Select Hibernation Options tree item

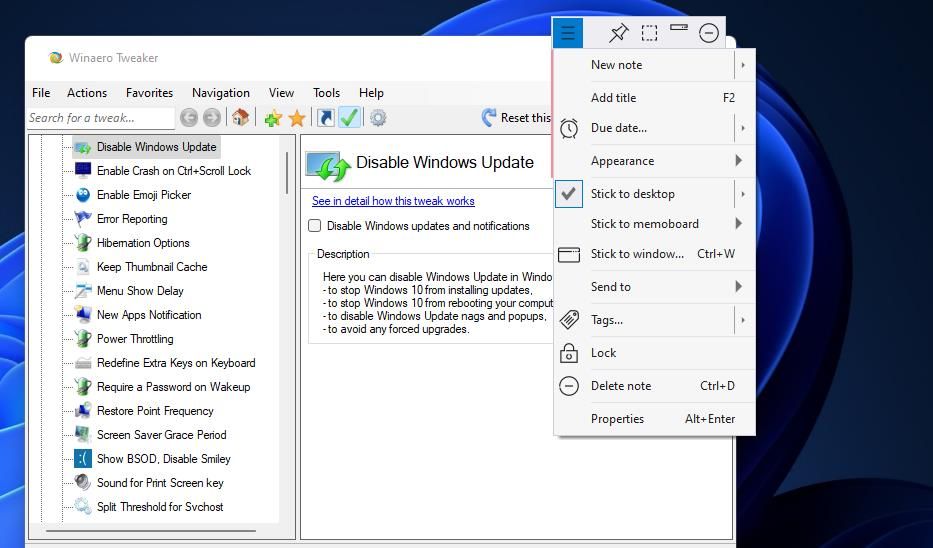coord(143,243)
